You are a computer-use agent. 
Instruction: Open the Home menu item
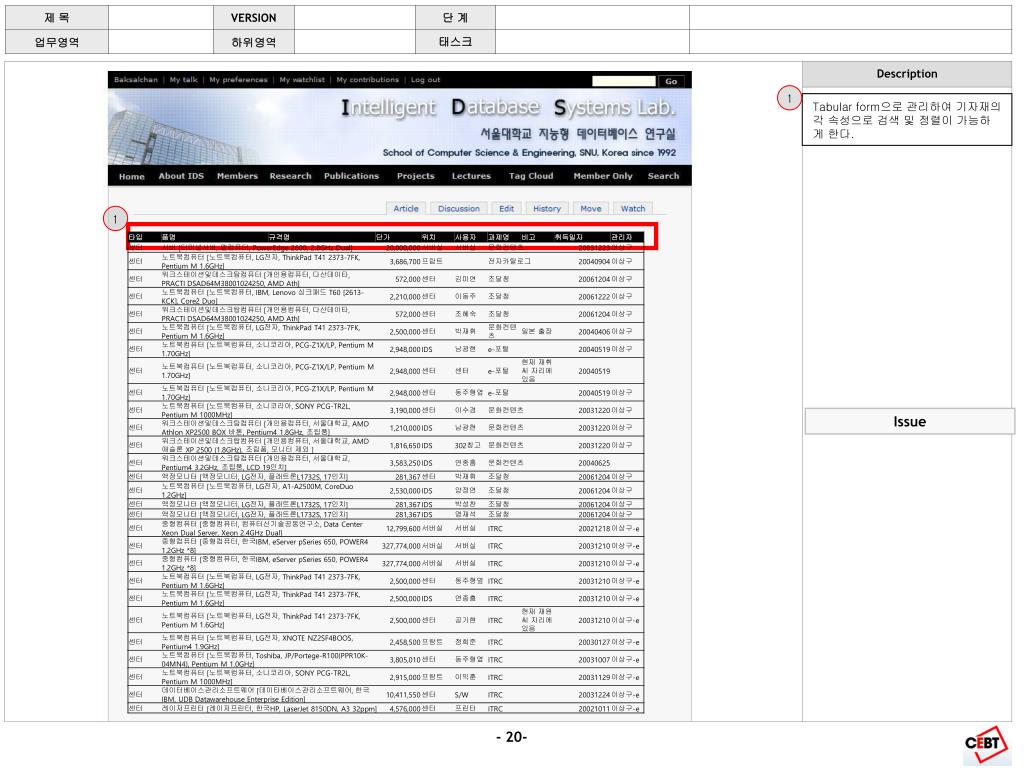pos(131,176)
